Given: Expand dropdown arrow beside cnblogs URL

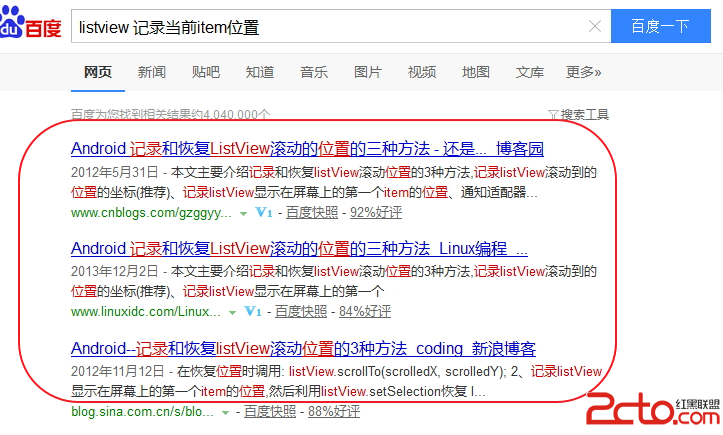Looking at the screenshot, I should [x=243, y=214].
